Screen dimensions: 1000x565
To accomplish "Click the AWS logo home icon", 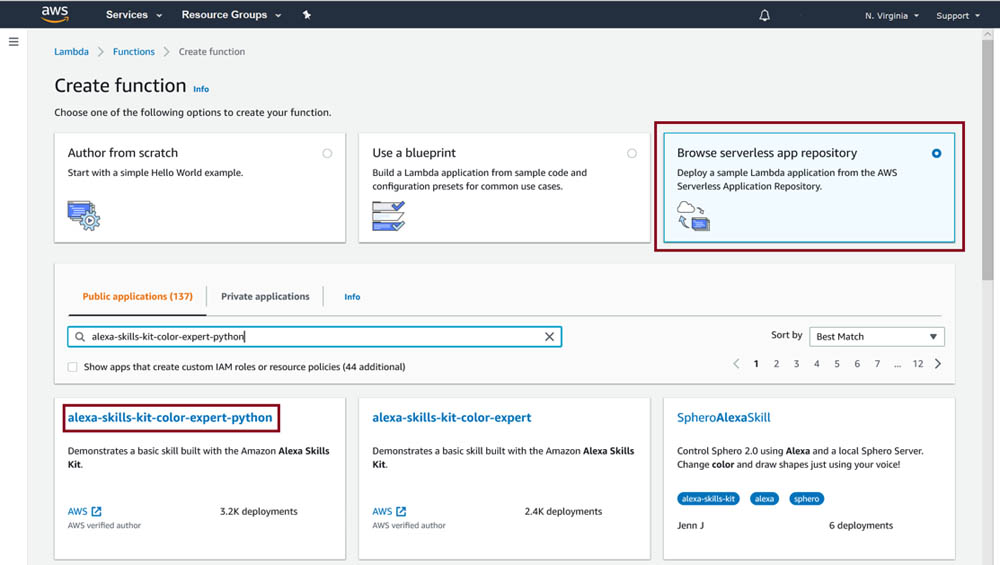I will pyautogui.click(x=55, y=14).
